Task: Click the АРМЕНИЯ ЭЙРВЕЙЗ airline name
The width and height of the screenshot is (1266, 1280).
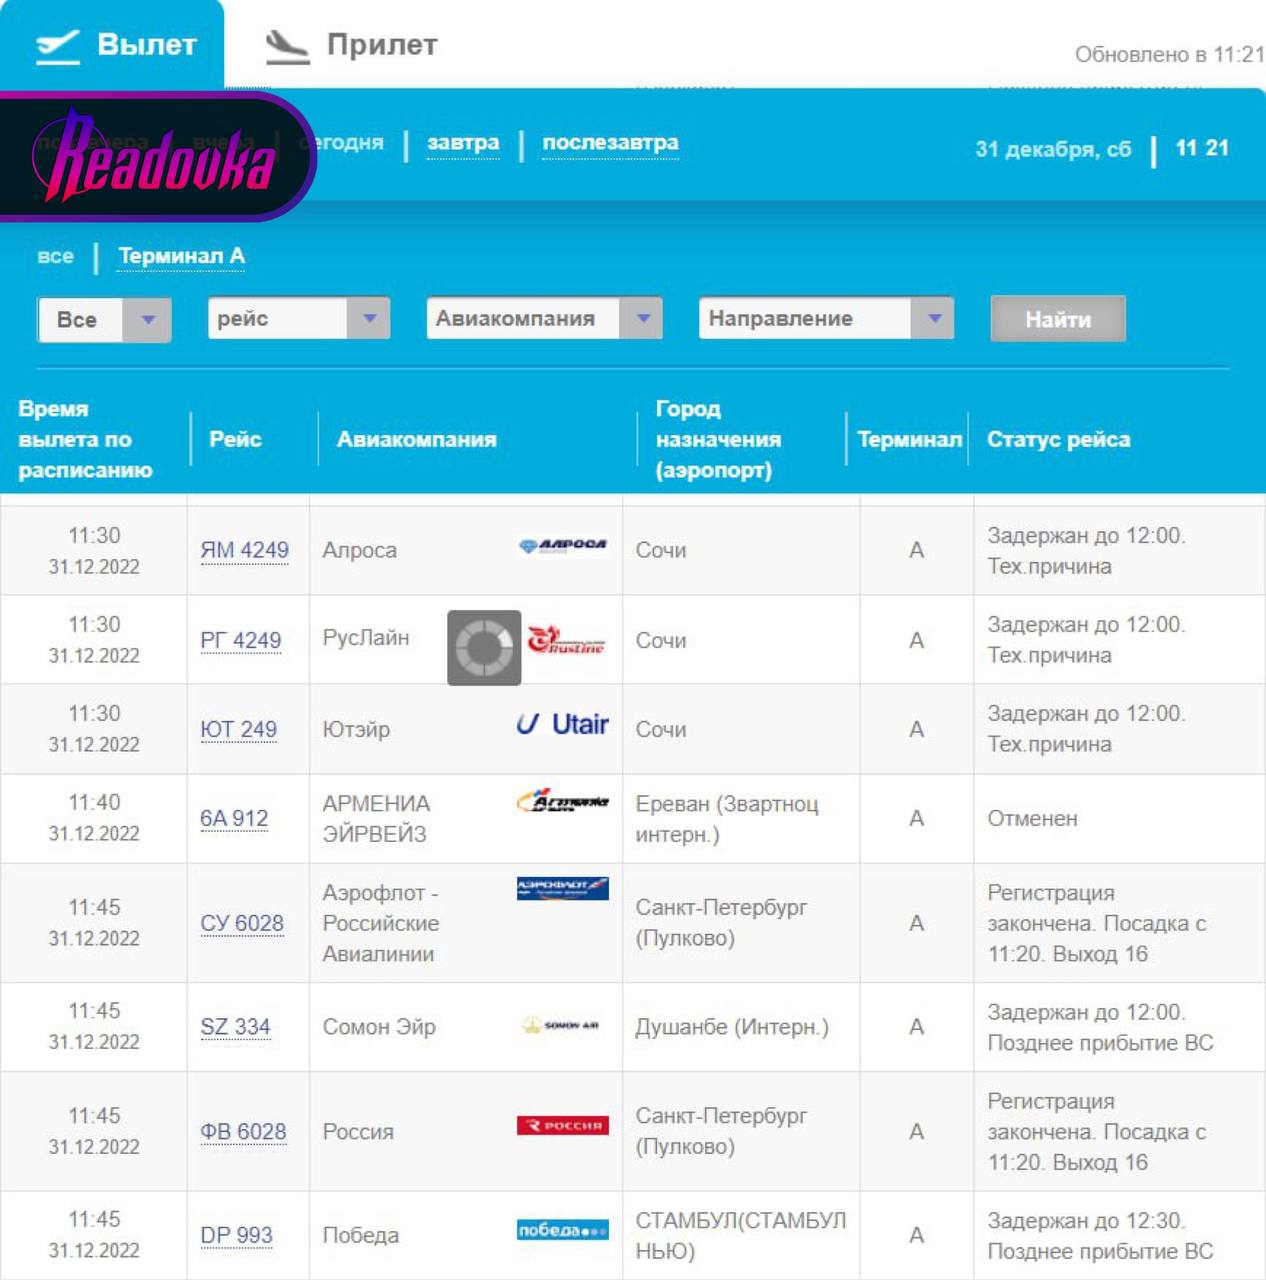Action: coord(376,819)
